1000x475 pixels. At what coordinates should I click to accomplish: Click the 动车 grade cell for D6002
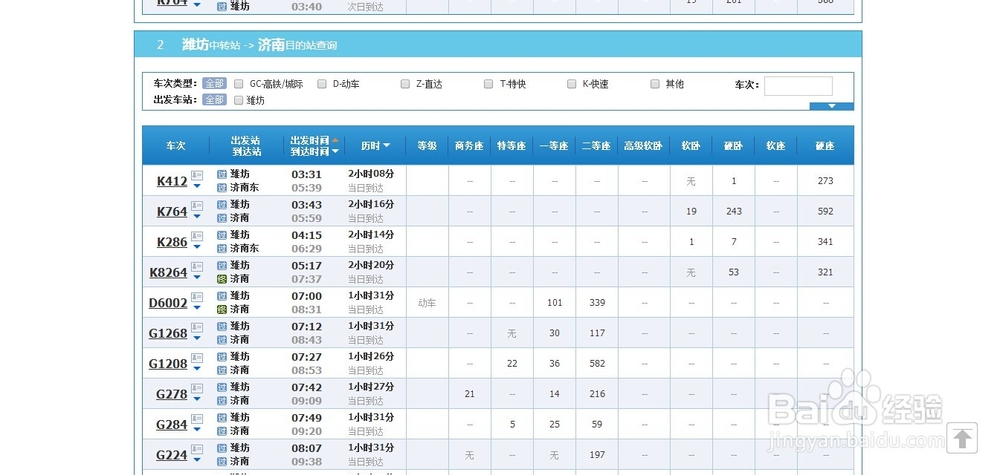pos(427,303)
